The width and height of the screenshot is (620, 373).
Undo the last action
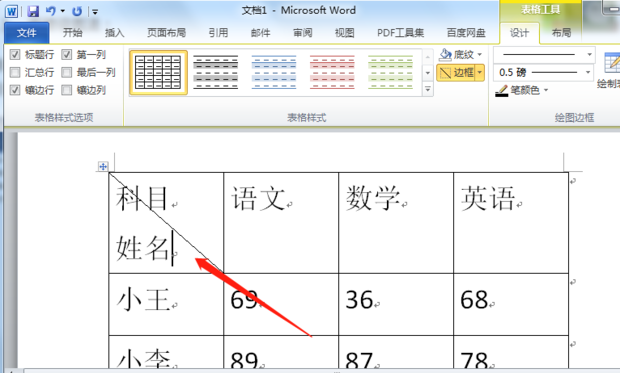(50, 11)
